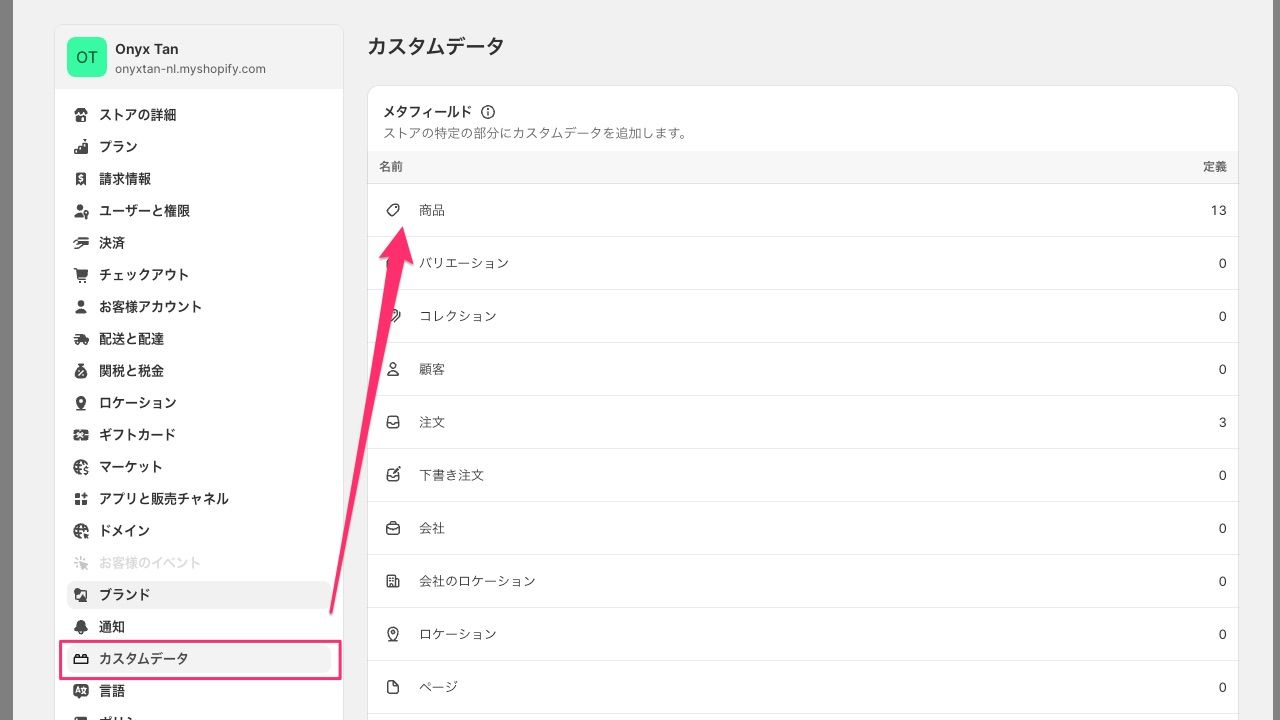Select ドメイン in sidebar

click(199, 531)
